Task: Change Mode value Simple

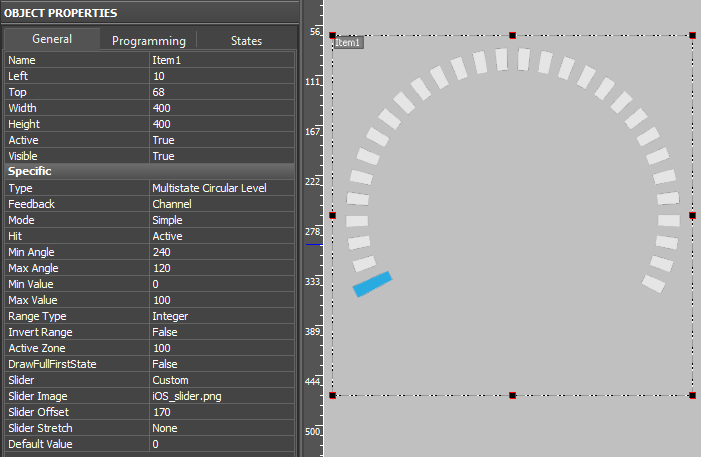Action: (x=222, y=220)
